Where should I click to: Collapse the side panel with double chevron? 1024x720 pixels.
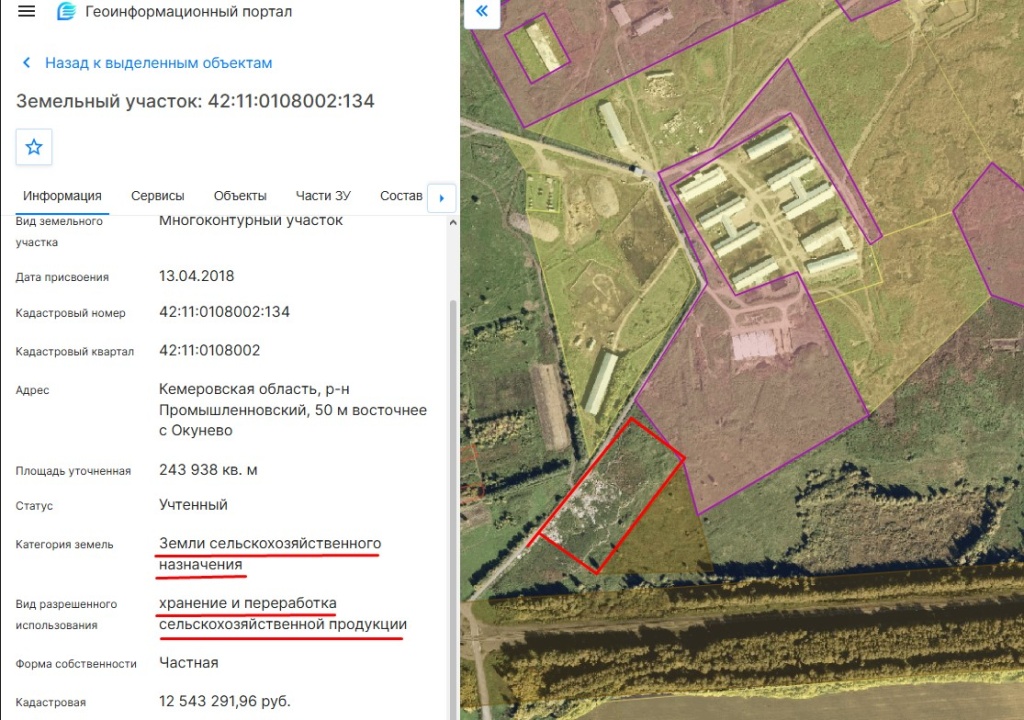(482, 11)
